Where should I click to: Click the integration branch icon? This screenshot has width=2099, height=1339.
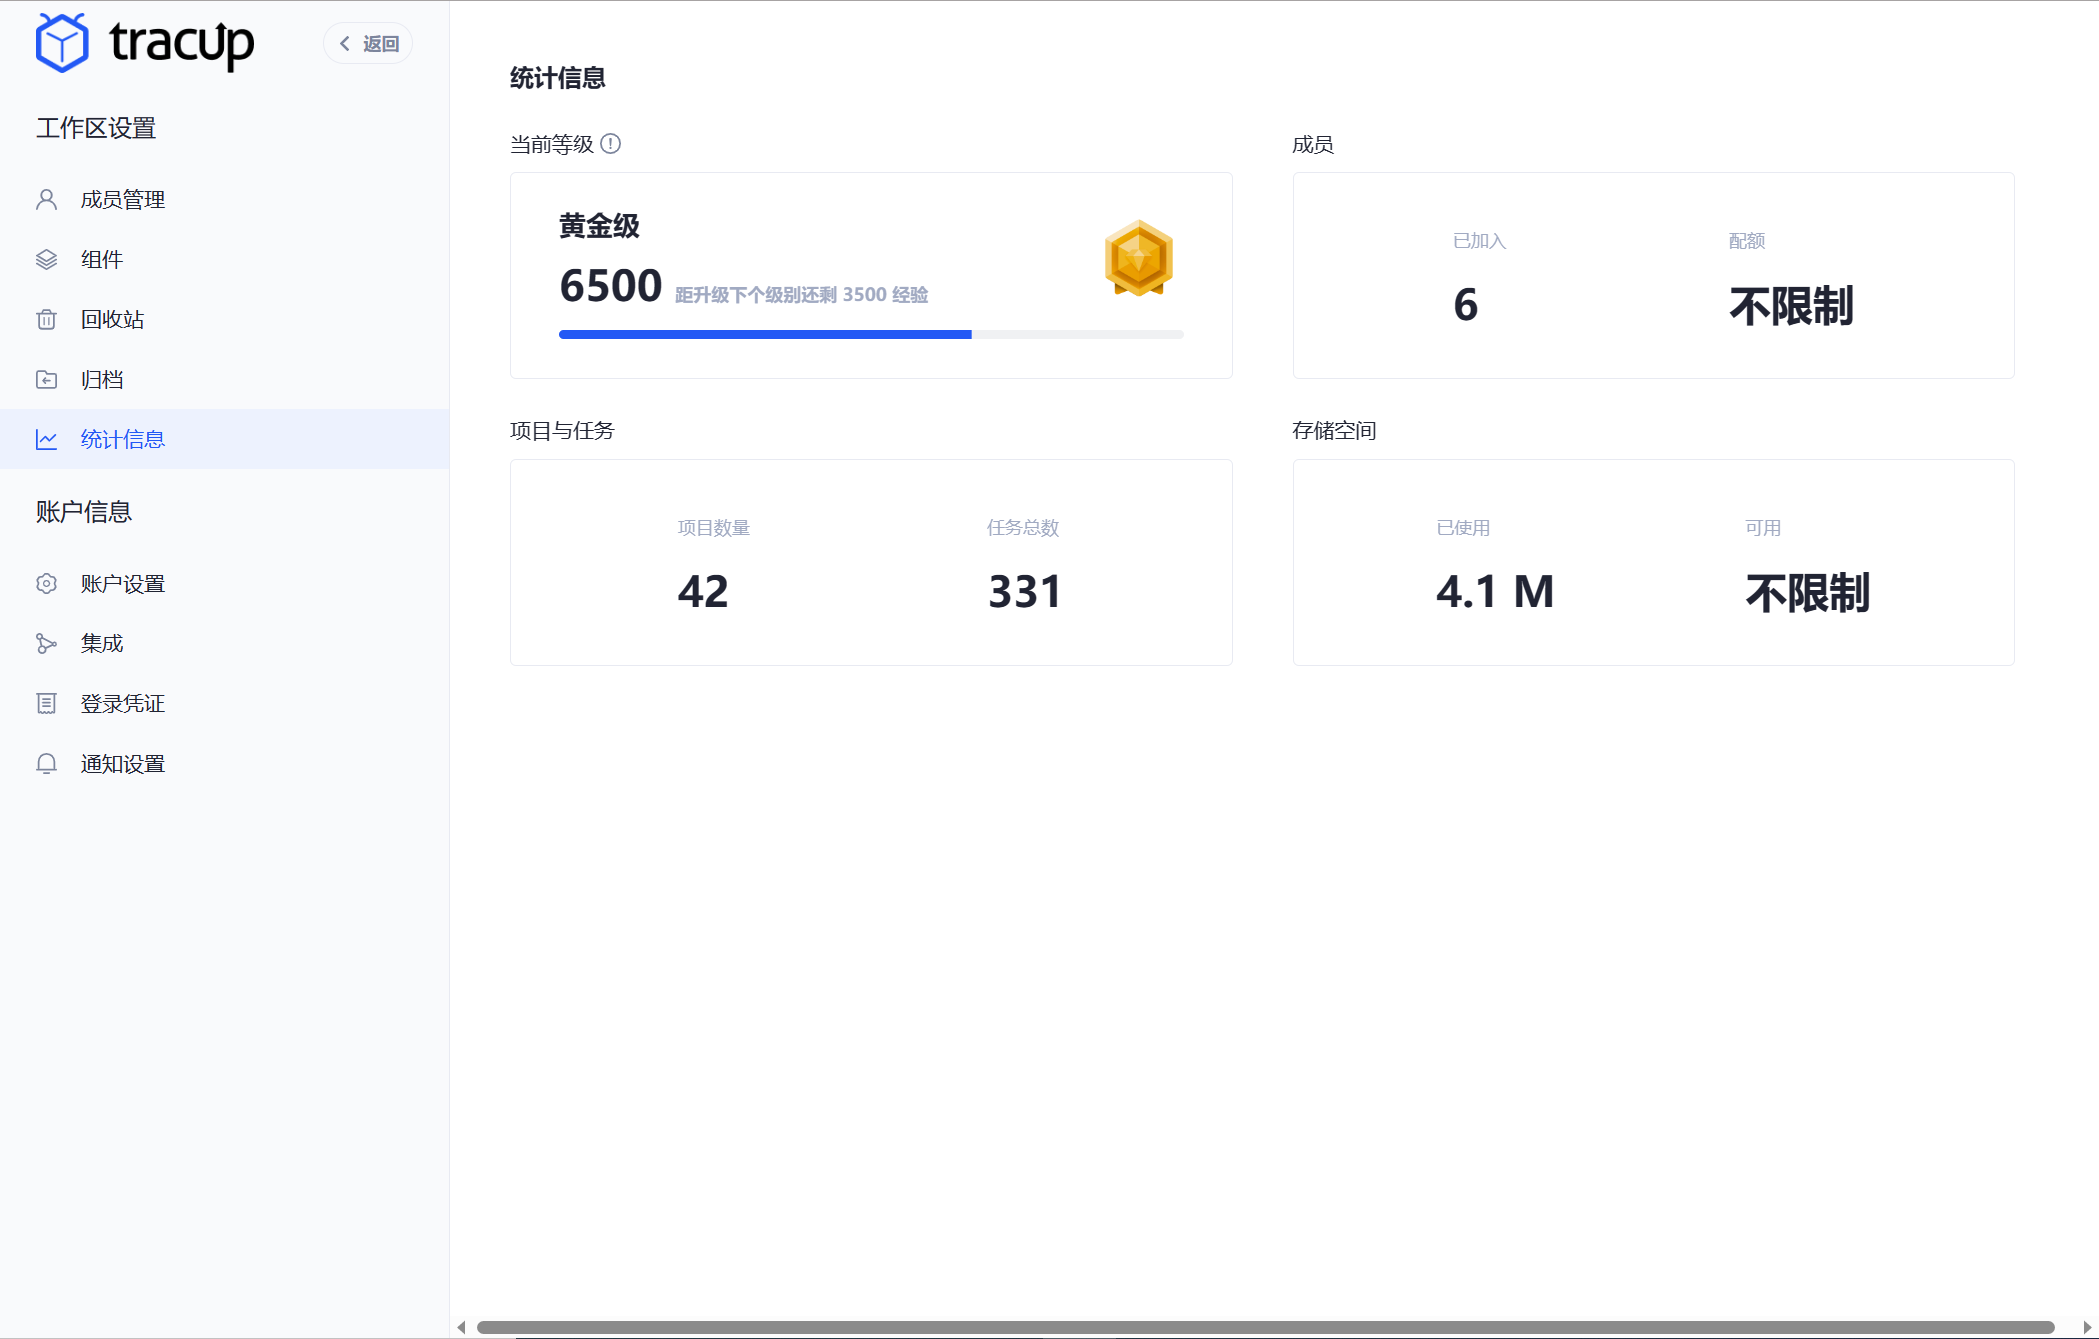click(x=46, y=643)
